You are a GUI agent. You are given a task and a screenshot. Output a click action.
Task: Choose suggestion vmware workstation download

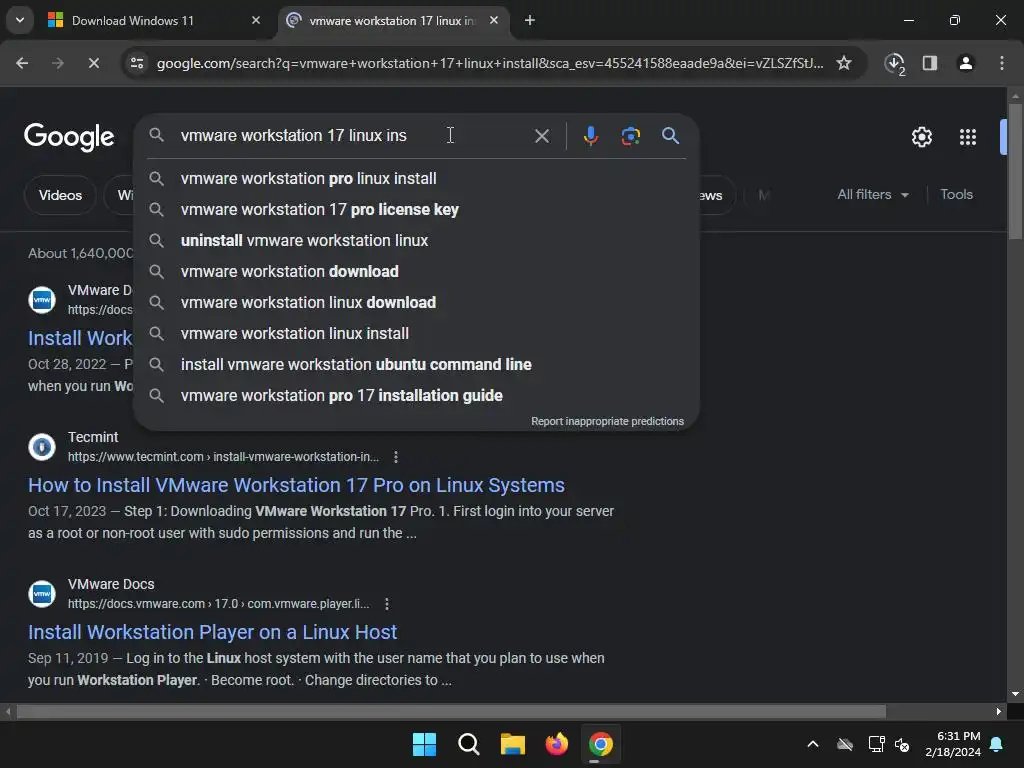point(416,272)
